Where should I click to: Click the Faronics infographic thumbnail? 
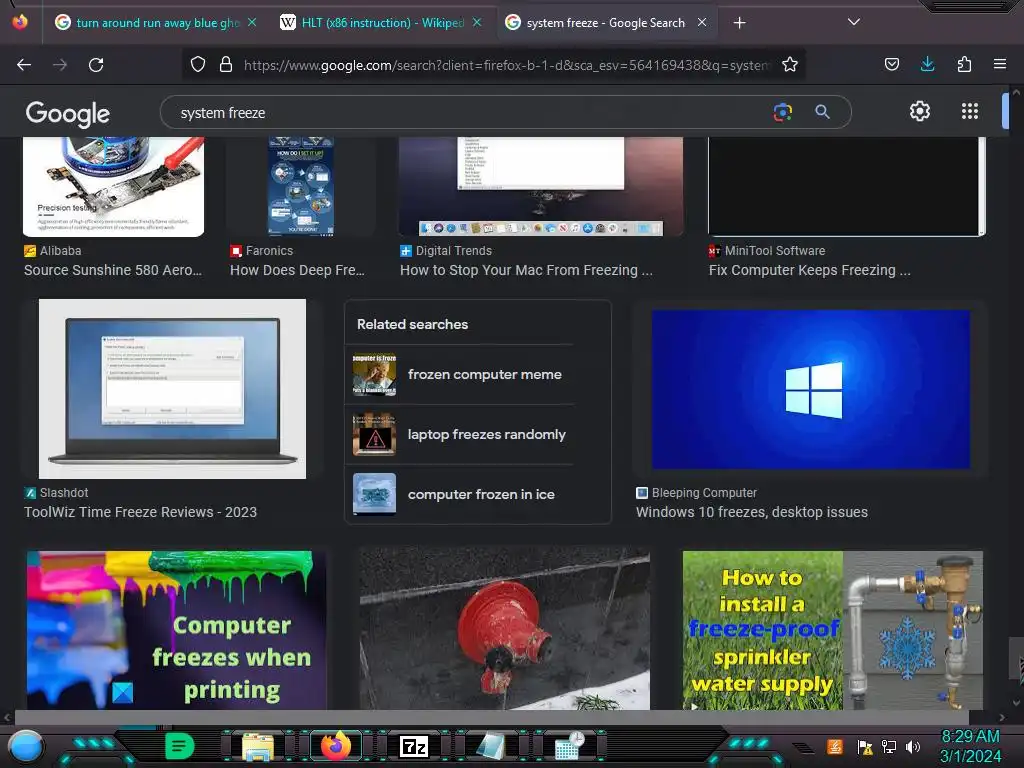pos(301,186)
